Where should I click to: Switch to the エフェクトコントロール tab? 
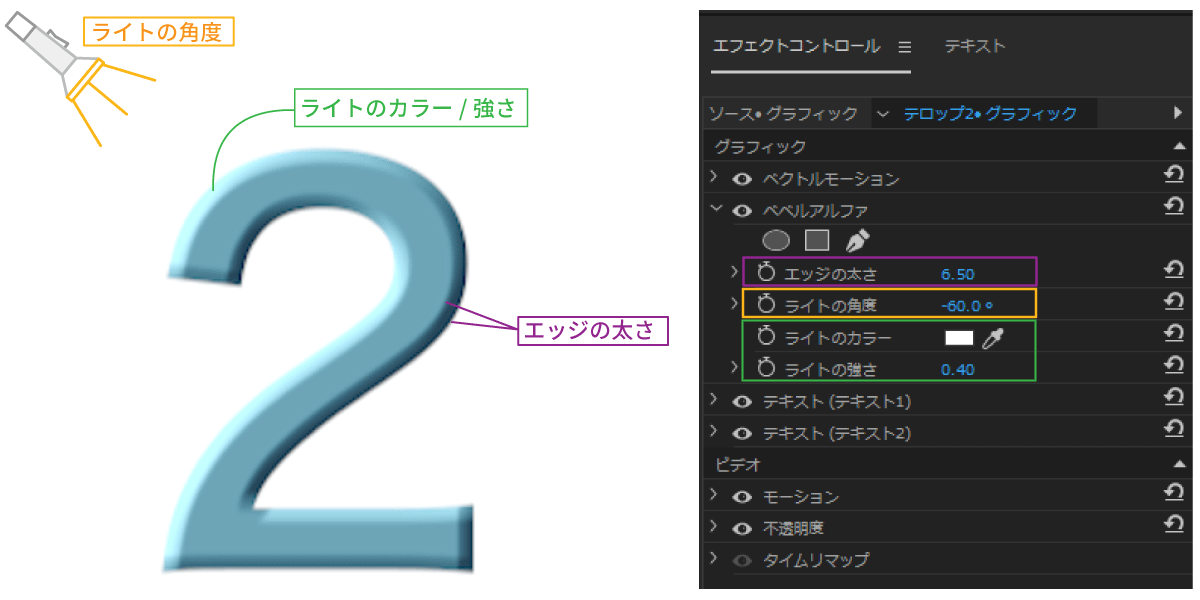tap(796, 46)
